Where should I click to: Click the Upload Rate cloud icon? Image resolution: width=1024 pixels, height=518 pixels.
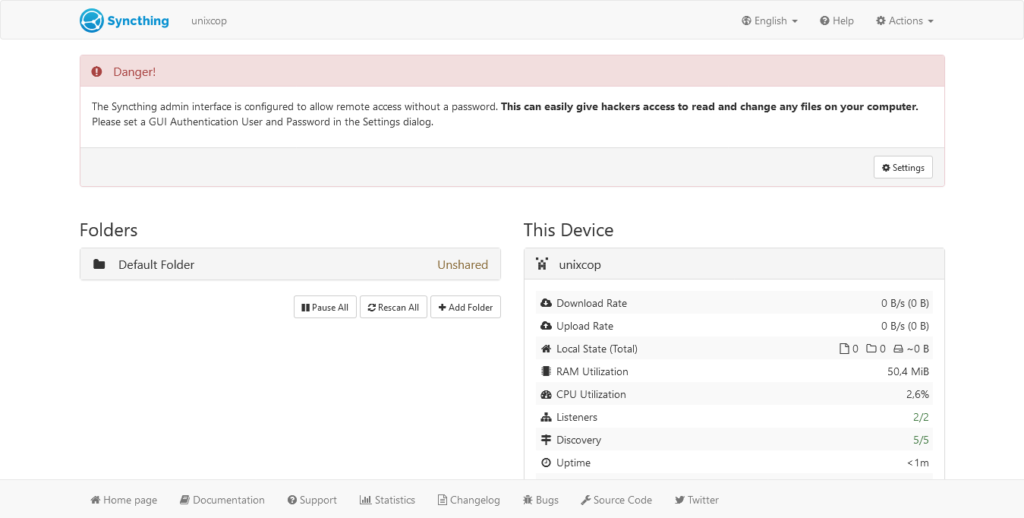546,326
